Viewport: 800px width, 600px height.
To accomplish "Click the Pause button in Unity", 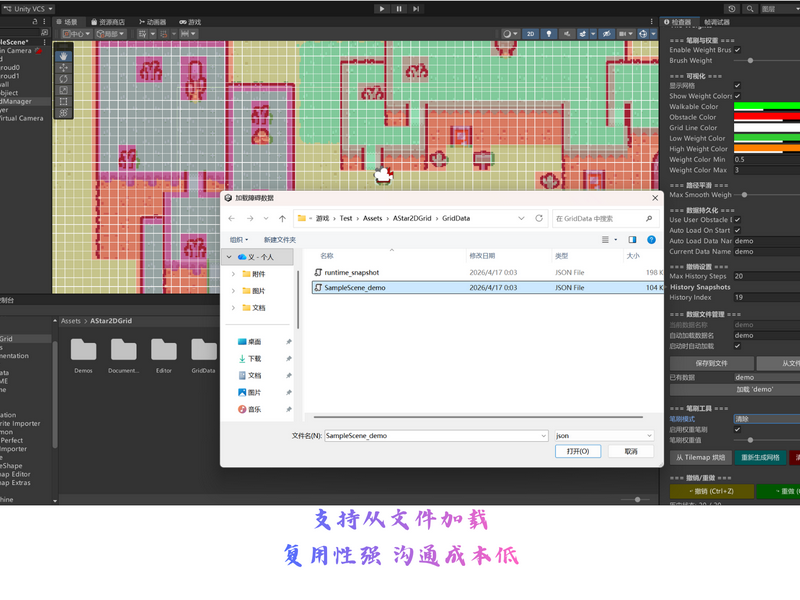I will click(399, 9).
